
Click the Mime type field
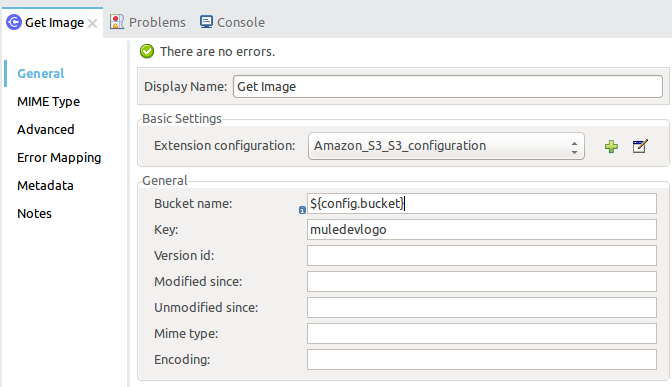[482, 333]
